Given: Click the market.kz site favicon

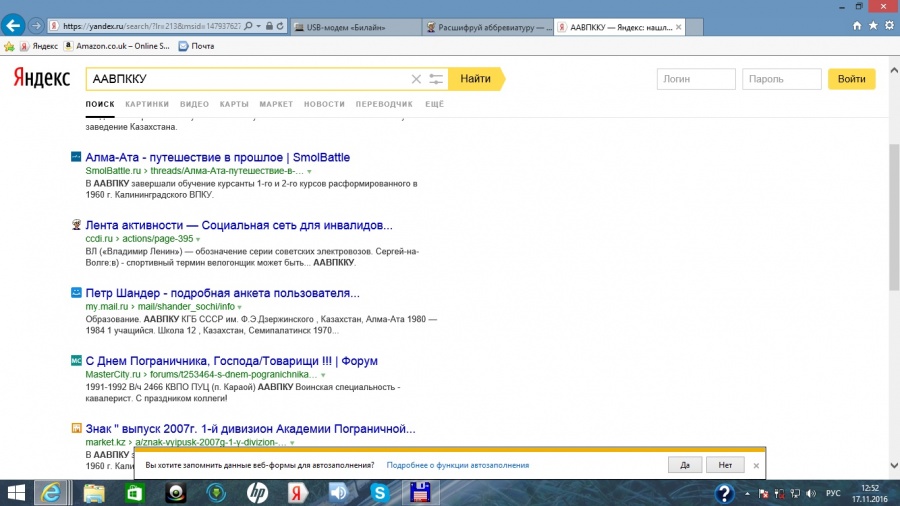Looking at the screenshot, I should [x=76, y=428].
